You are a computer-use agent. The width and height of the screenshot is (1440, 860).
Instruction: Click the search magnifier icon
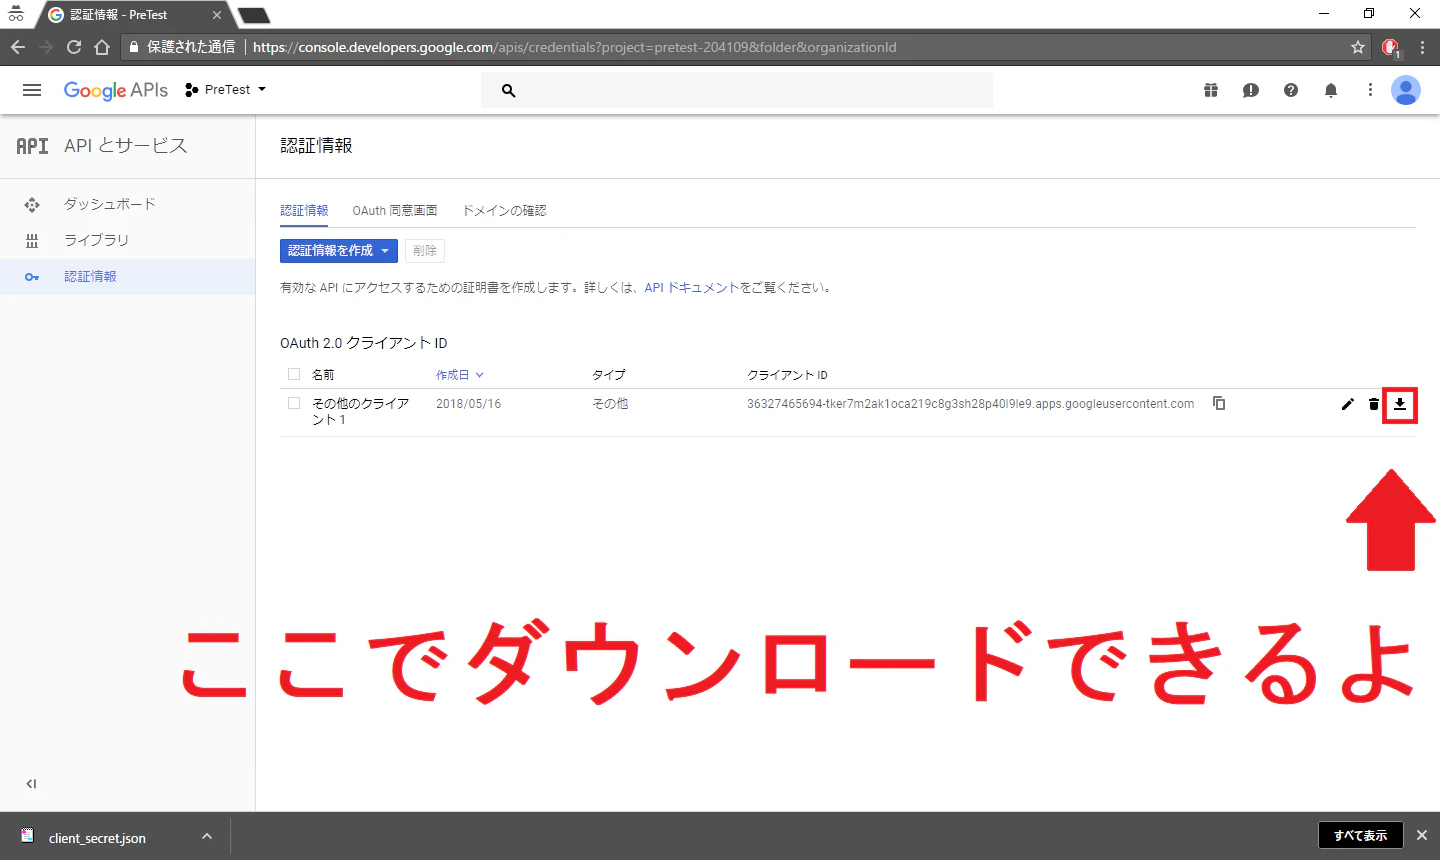[x=508, y=90]
